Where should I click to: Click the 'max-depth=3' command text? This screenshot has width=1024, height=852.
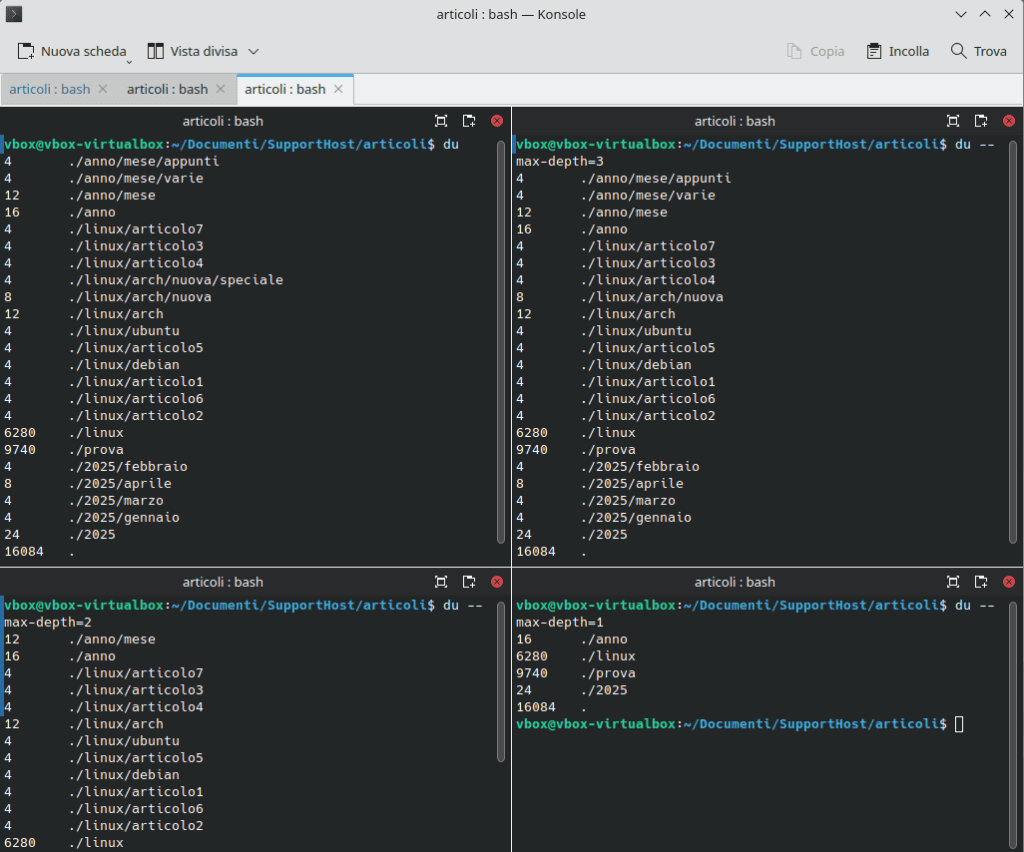click(560, 161)
